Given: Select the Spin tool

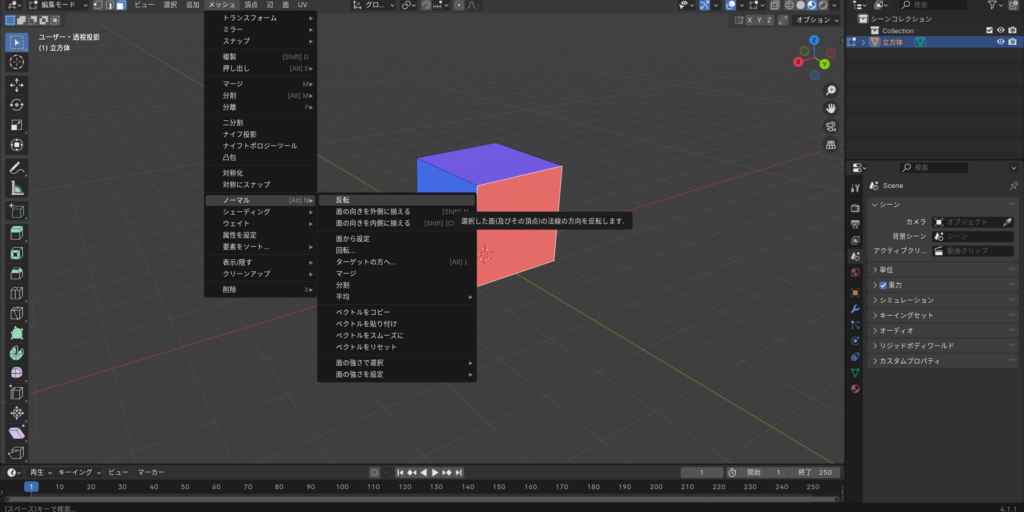Looking at the screenshot, I should (x=17, y=353).
